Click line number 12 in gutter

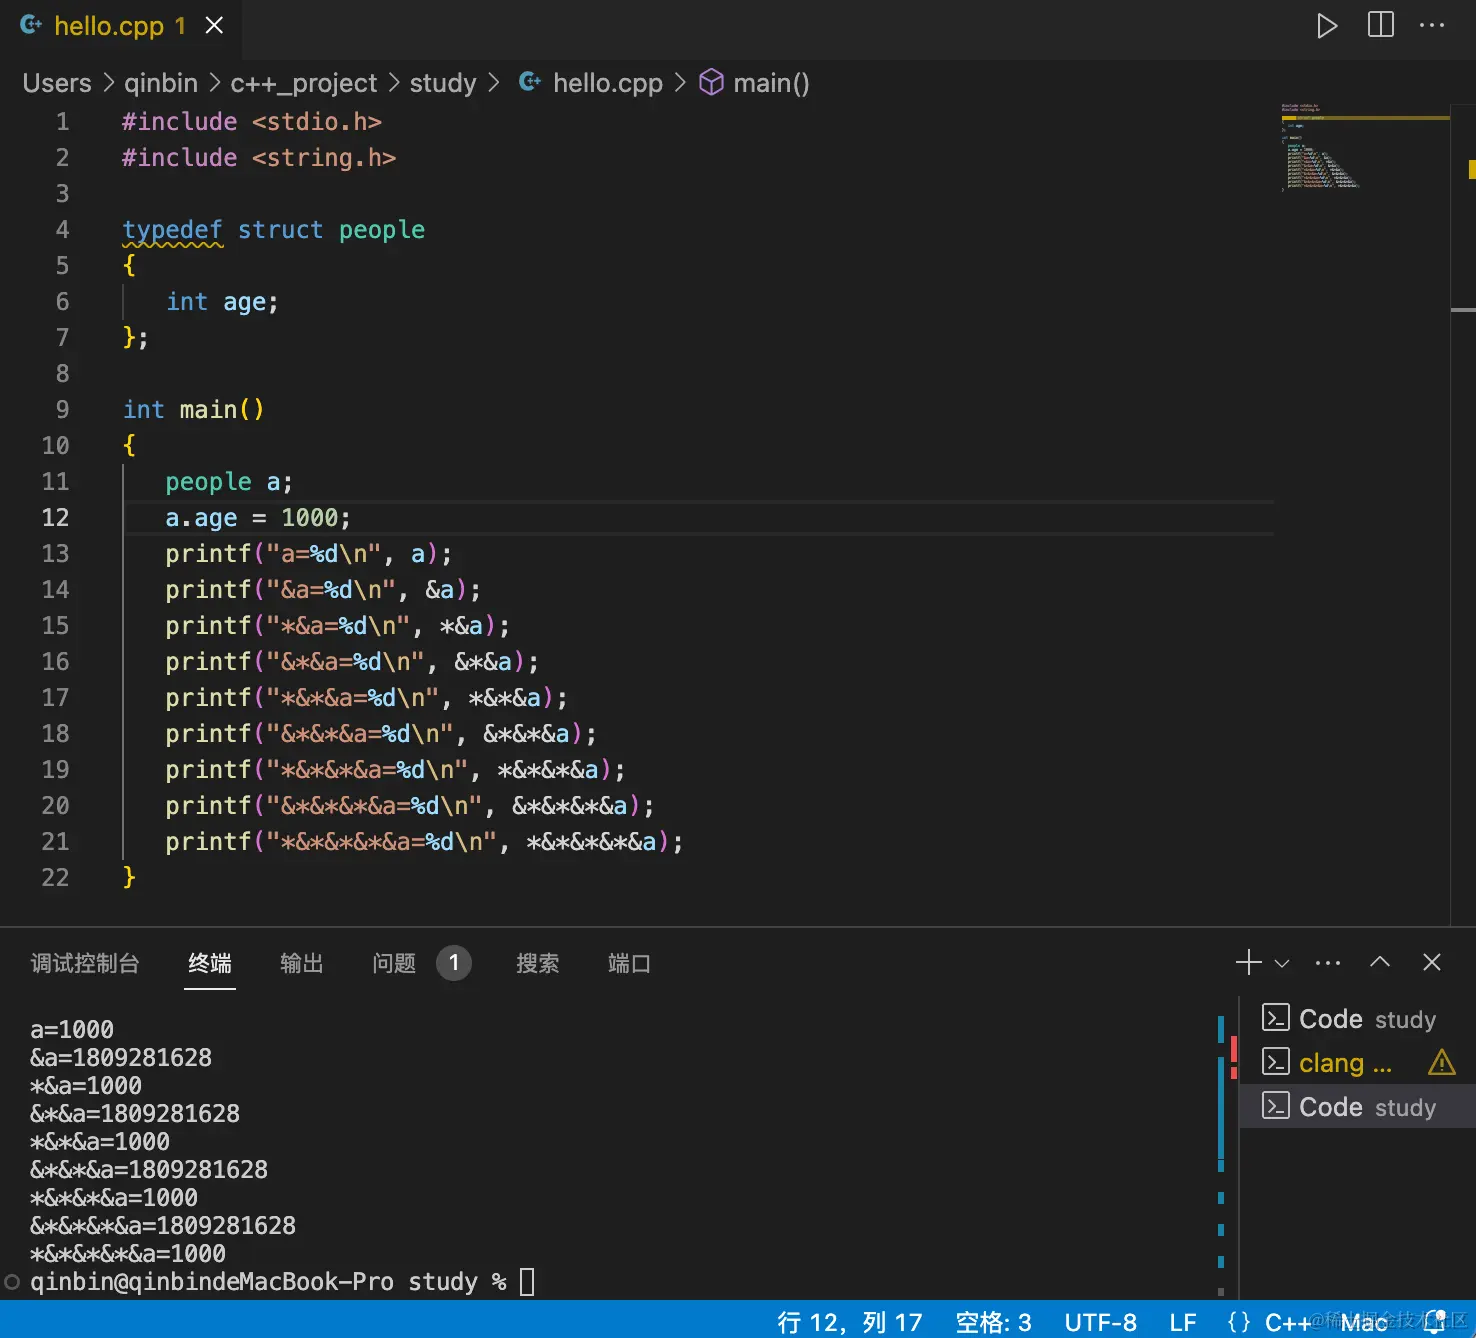(55, 517)
